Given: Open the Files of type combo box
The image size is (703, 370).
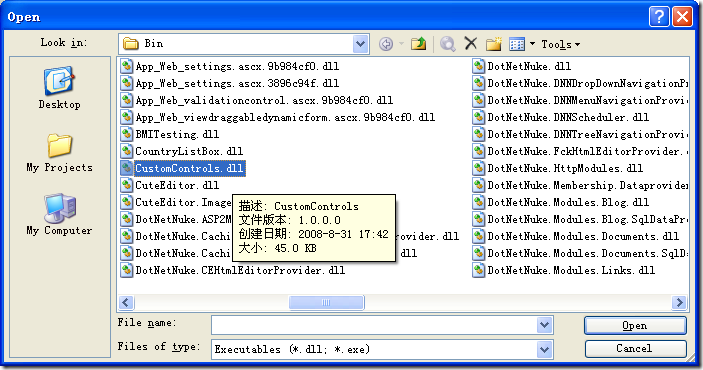Looking at the screenshot, I should pos(382,349).
